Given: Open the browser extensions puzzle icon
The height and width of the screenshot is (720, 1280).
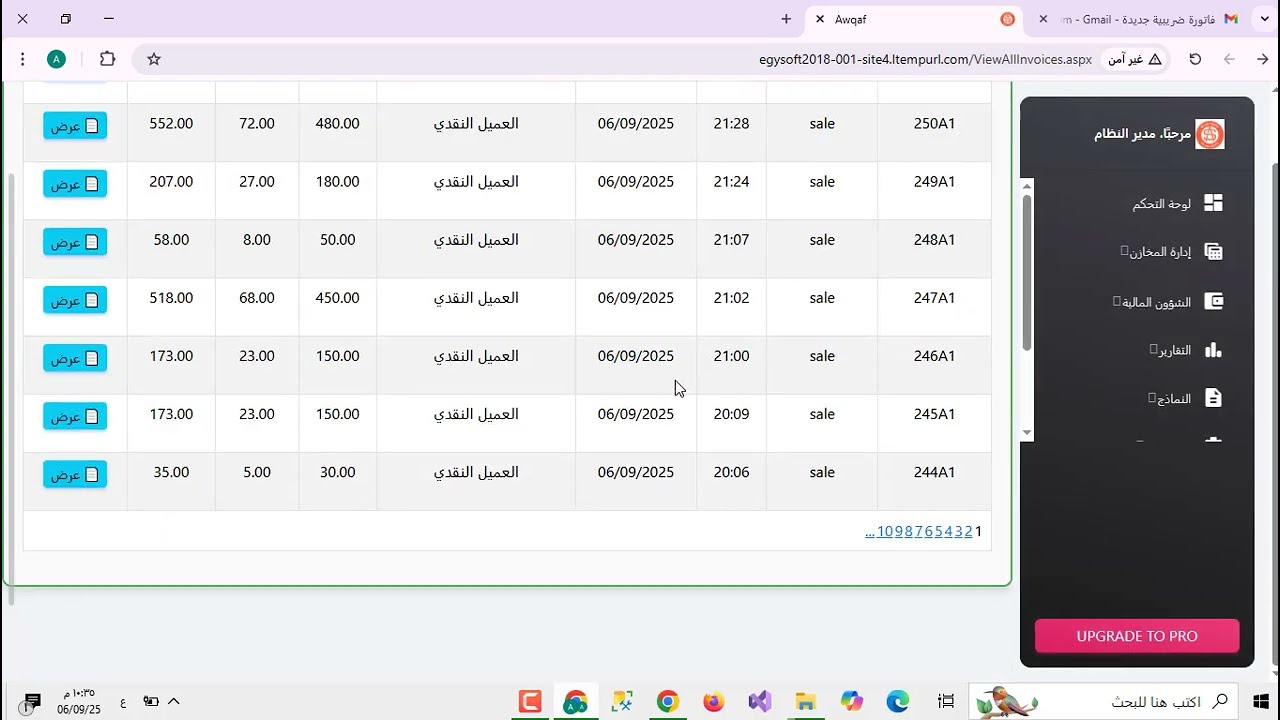Looking at the screenshot, I should pos(107,59).
